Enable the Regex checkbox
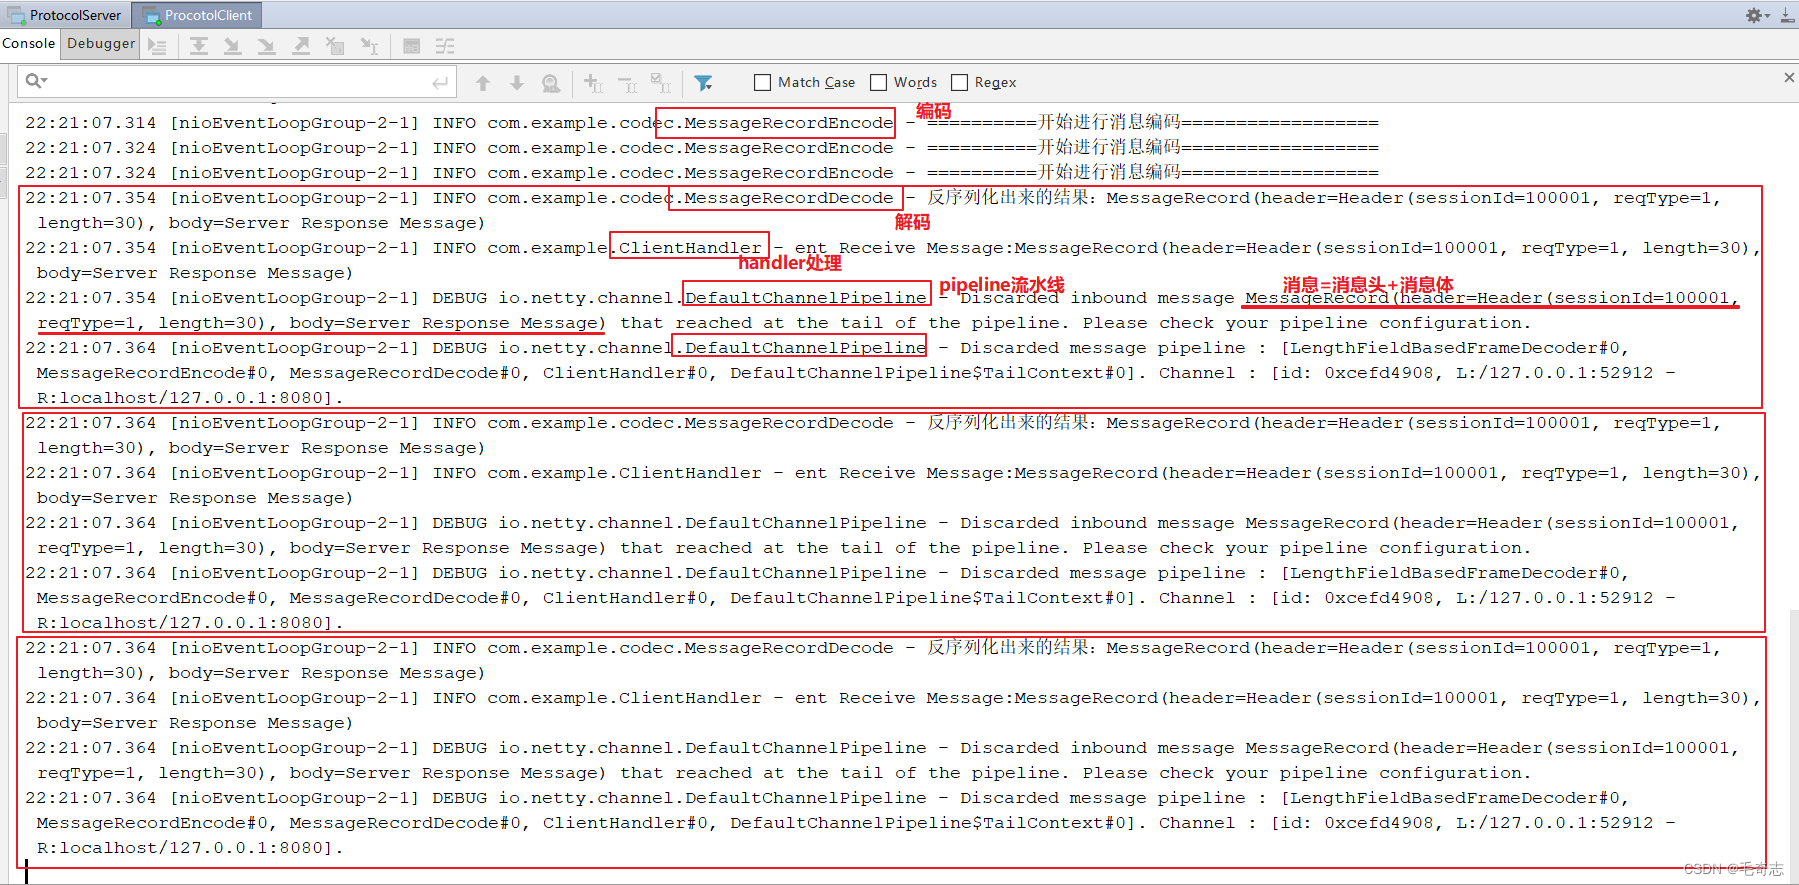 (x=959, y=82)
